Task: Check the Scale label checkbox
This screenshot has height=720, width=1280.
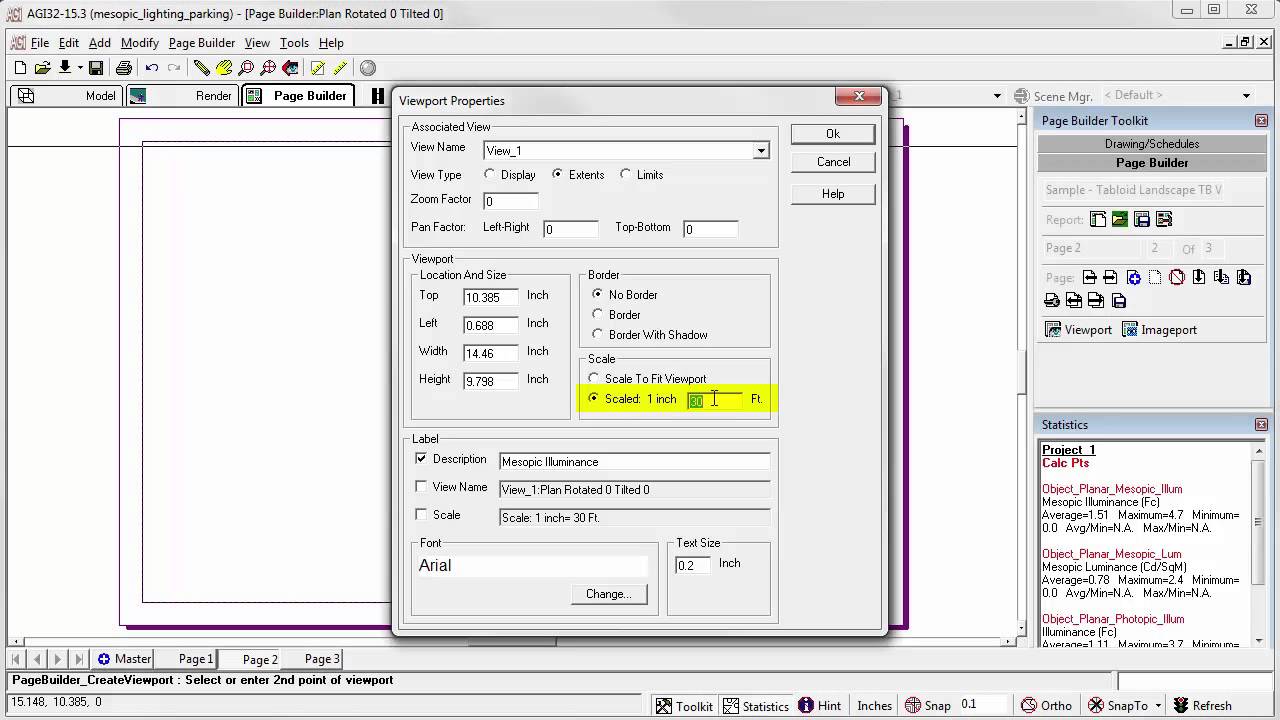Action: 421,514
